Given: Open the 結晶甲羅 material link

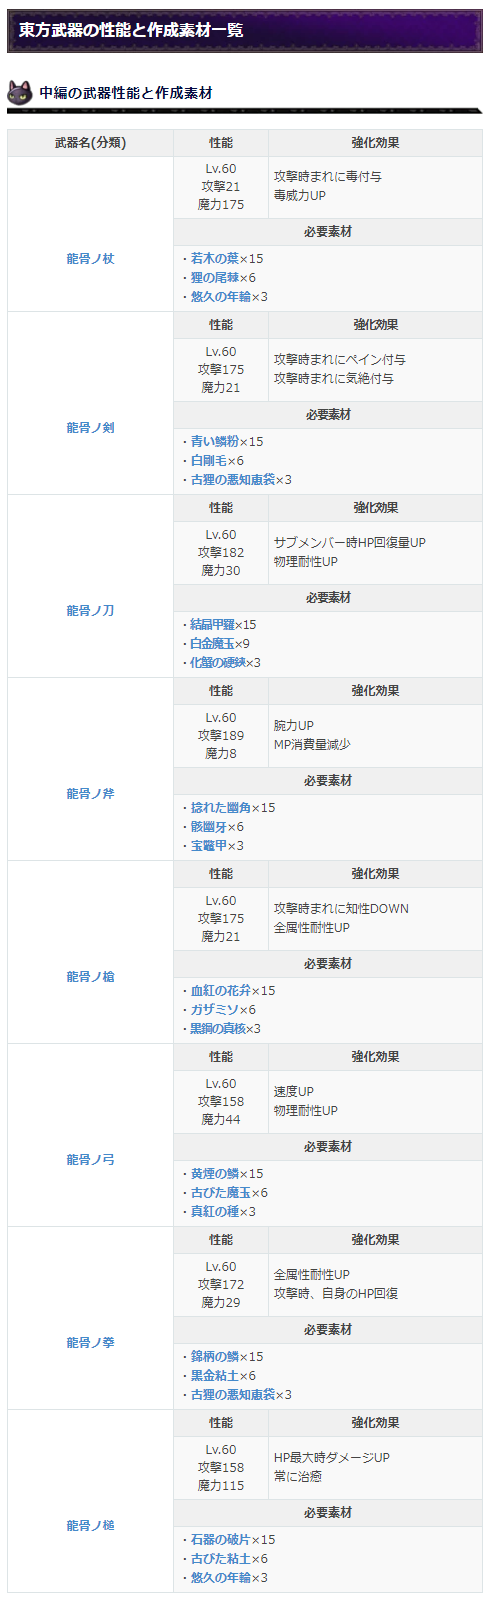Looking at the screenshot, I should pos(209,625).
